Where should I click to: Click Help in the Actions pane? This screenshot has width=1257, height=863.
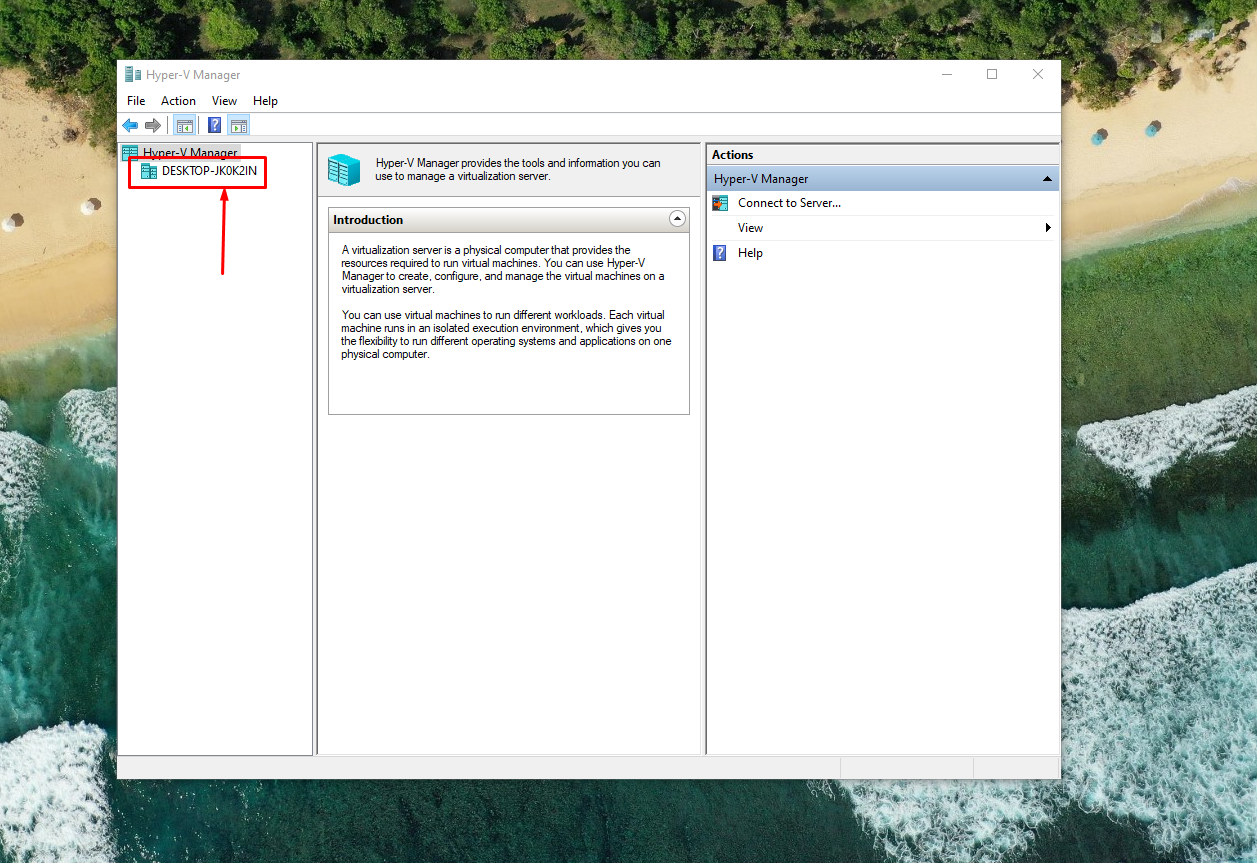(x=750, y=253)
